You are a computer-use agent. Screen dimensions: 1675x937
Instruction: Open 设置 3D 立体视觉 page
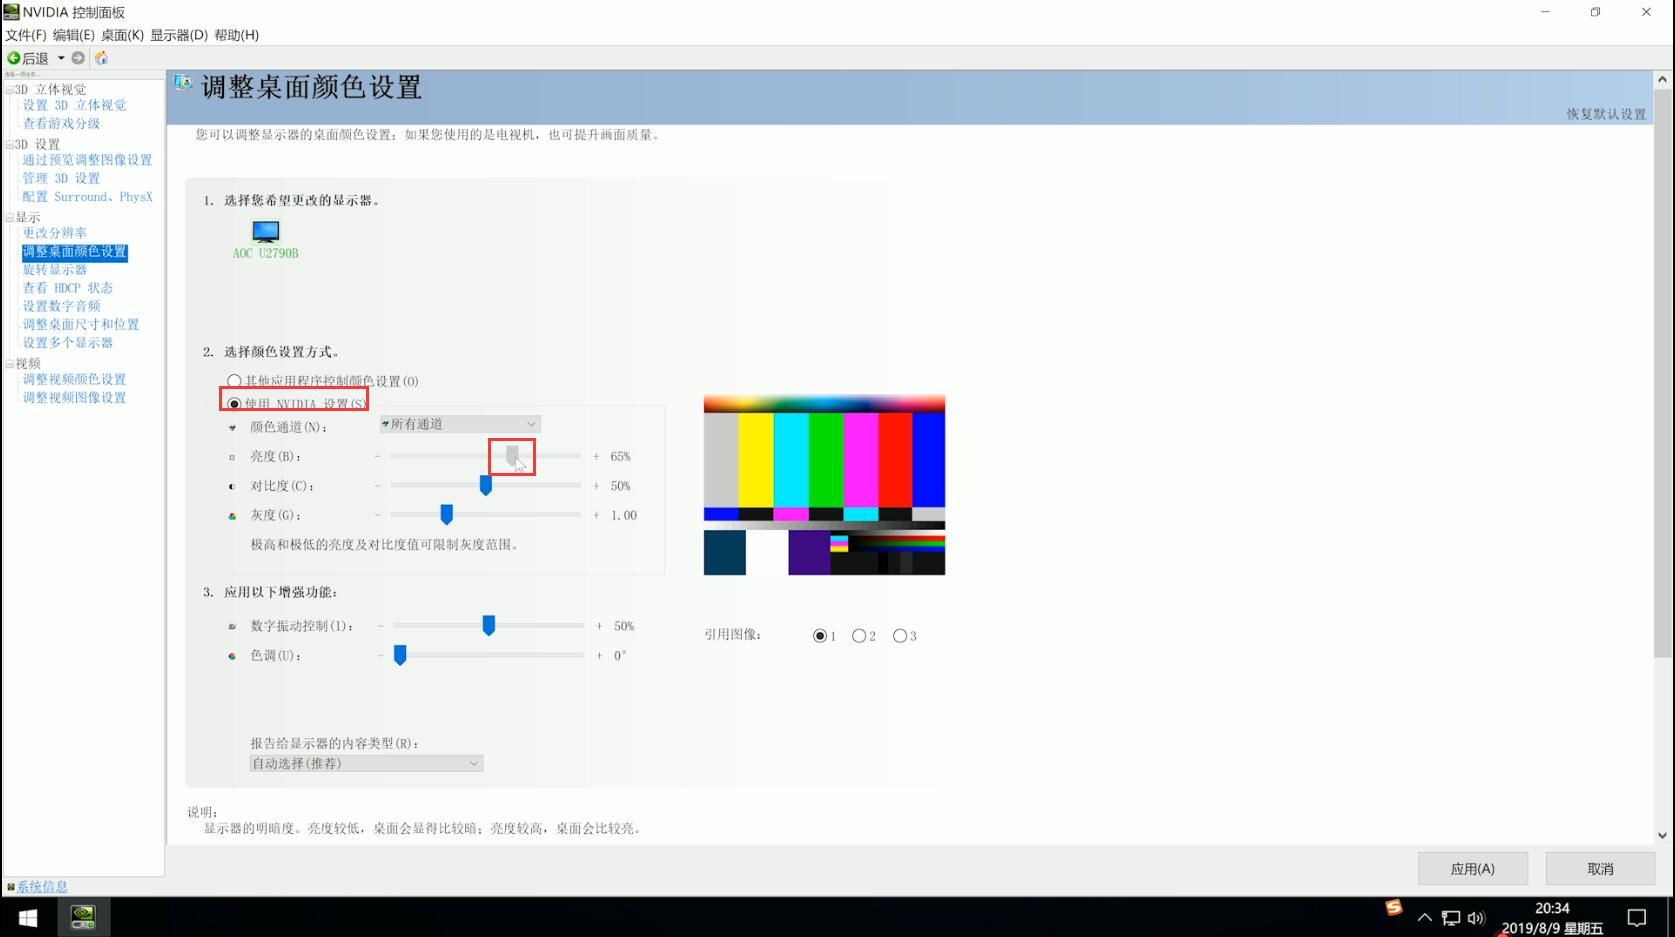pyautogui.click(x=75, y=105)
